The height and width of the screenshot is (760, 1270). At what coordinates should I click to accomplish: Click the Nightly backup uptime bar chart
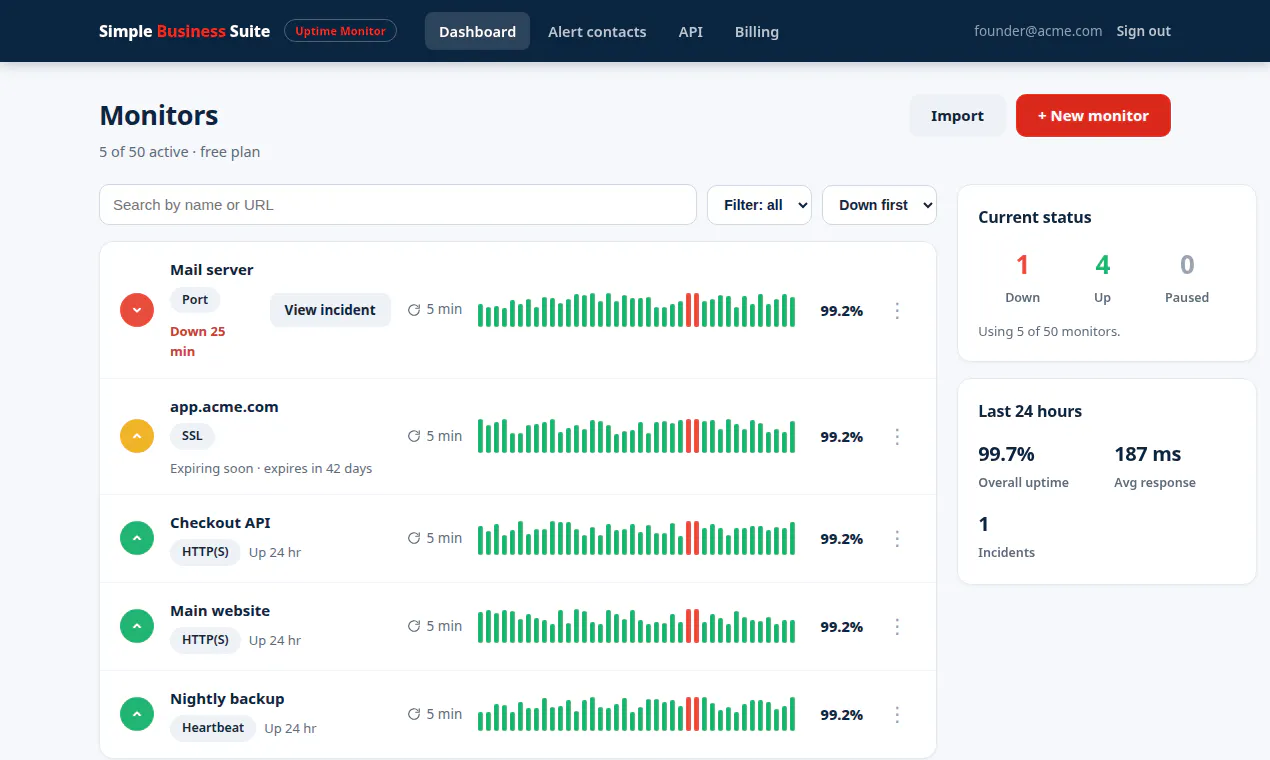pos(637,714)
